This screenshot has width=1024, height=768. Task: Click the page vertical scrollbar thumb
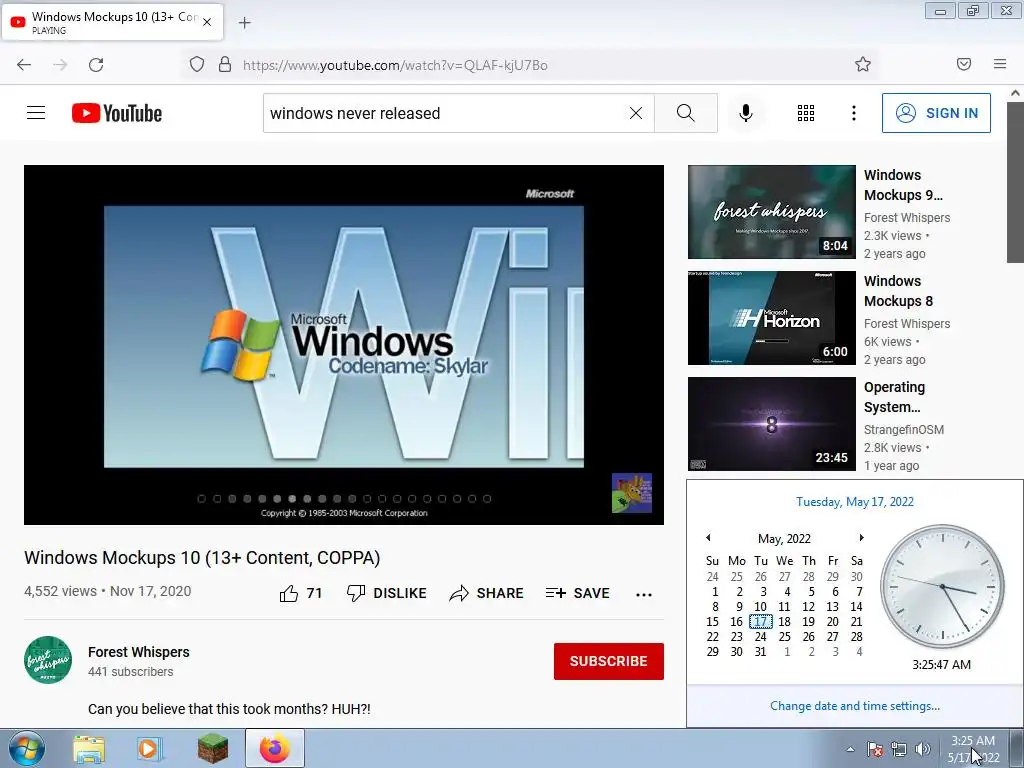(x=1015, y=183)
